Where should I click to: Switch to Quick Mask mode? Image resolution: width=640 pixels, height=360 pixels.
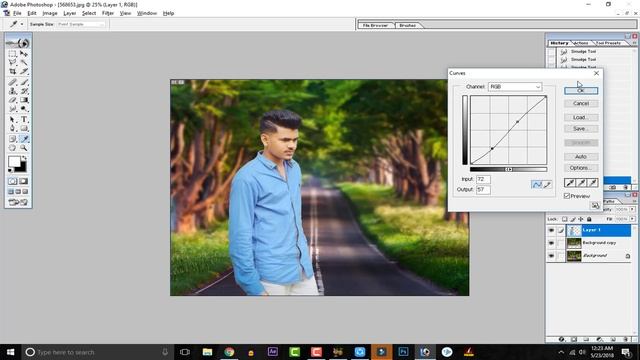pos(24,181)
